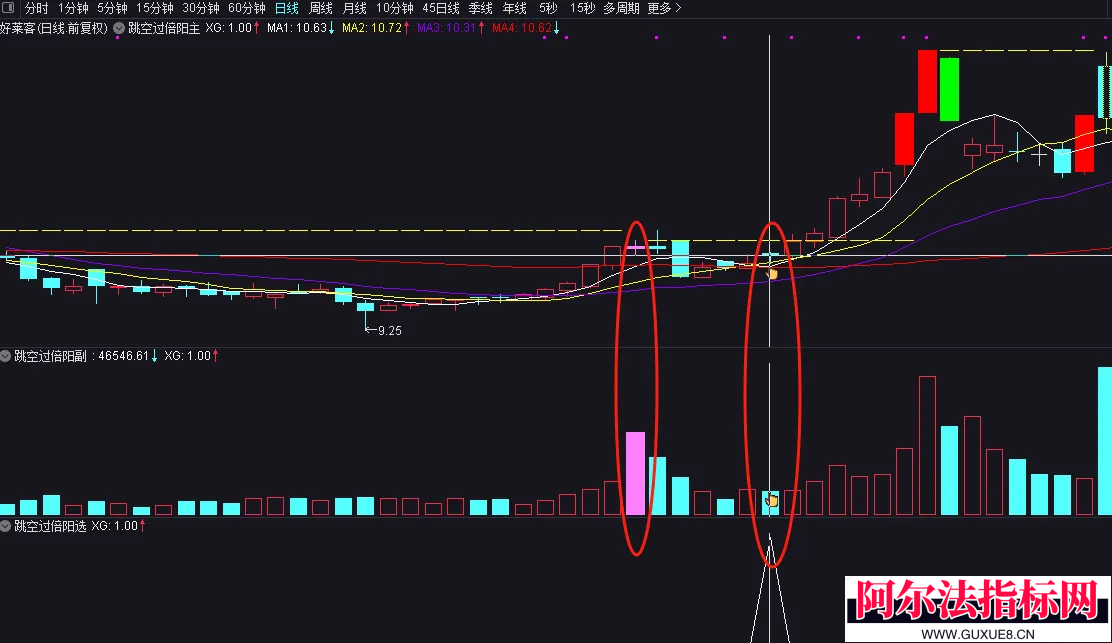1112x643 pixels.
Task: Click the pink volume bar in first ellipse
Action: pyautogui.click(x=635, y=473)
